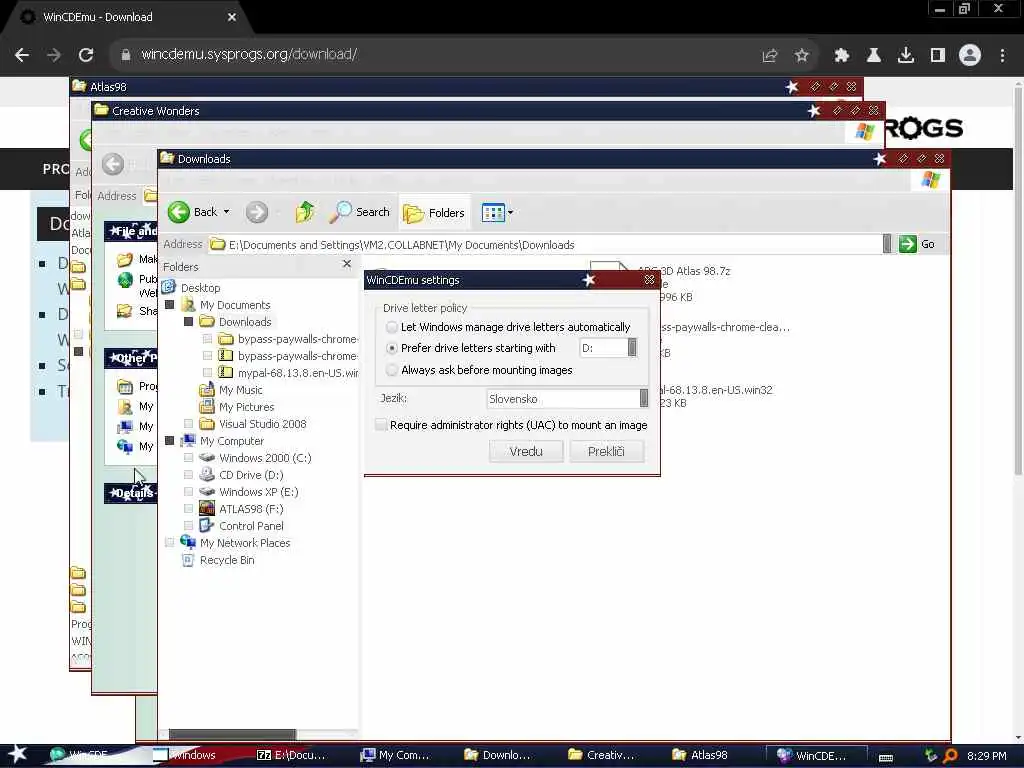Image resolution: width=1024 pixels, height=768 pixels.
Task: Open Chrome three-dot menu
Action: pos(1002,56)
